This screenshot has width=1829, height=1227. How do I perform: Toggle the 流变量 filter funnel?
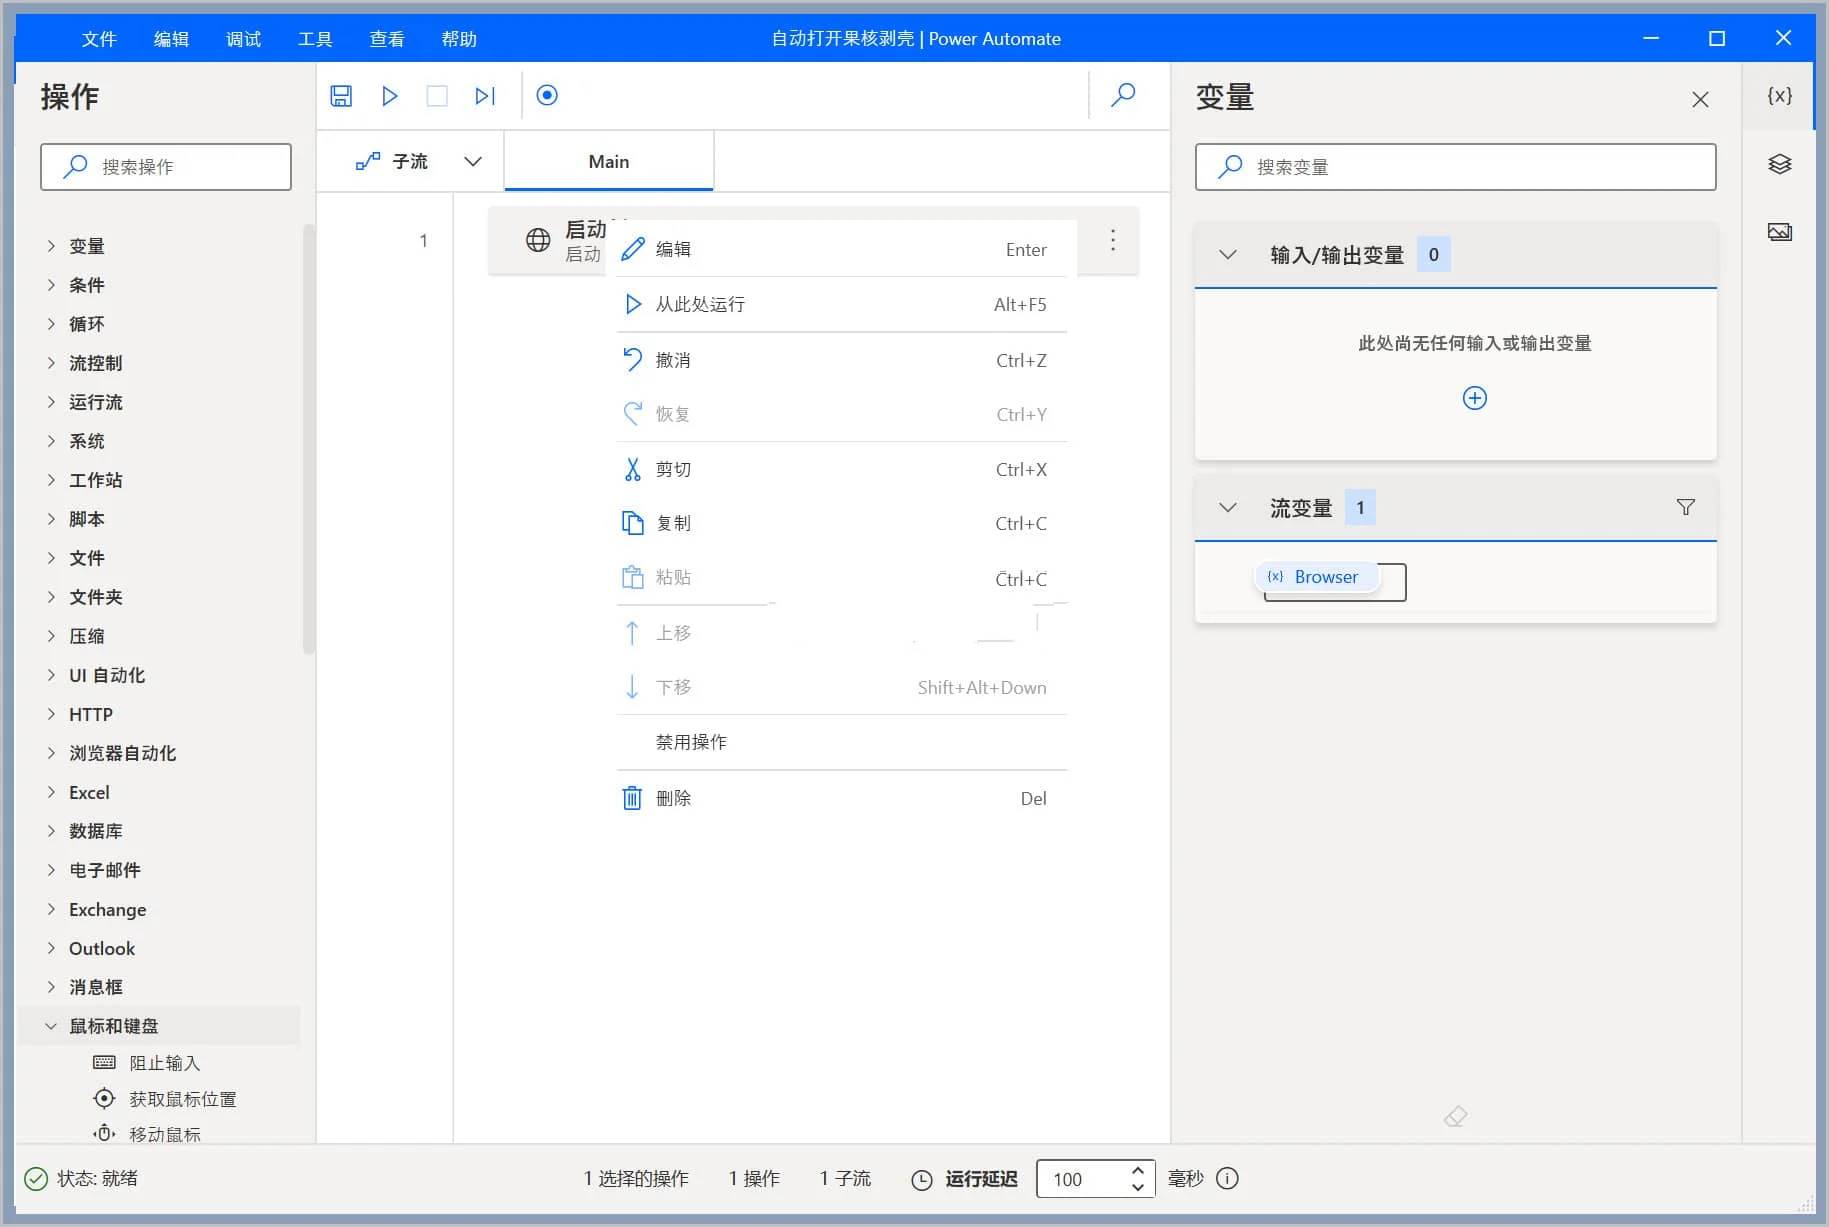click(x=1686, y=507)
